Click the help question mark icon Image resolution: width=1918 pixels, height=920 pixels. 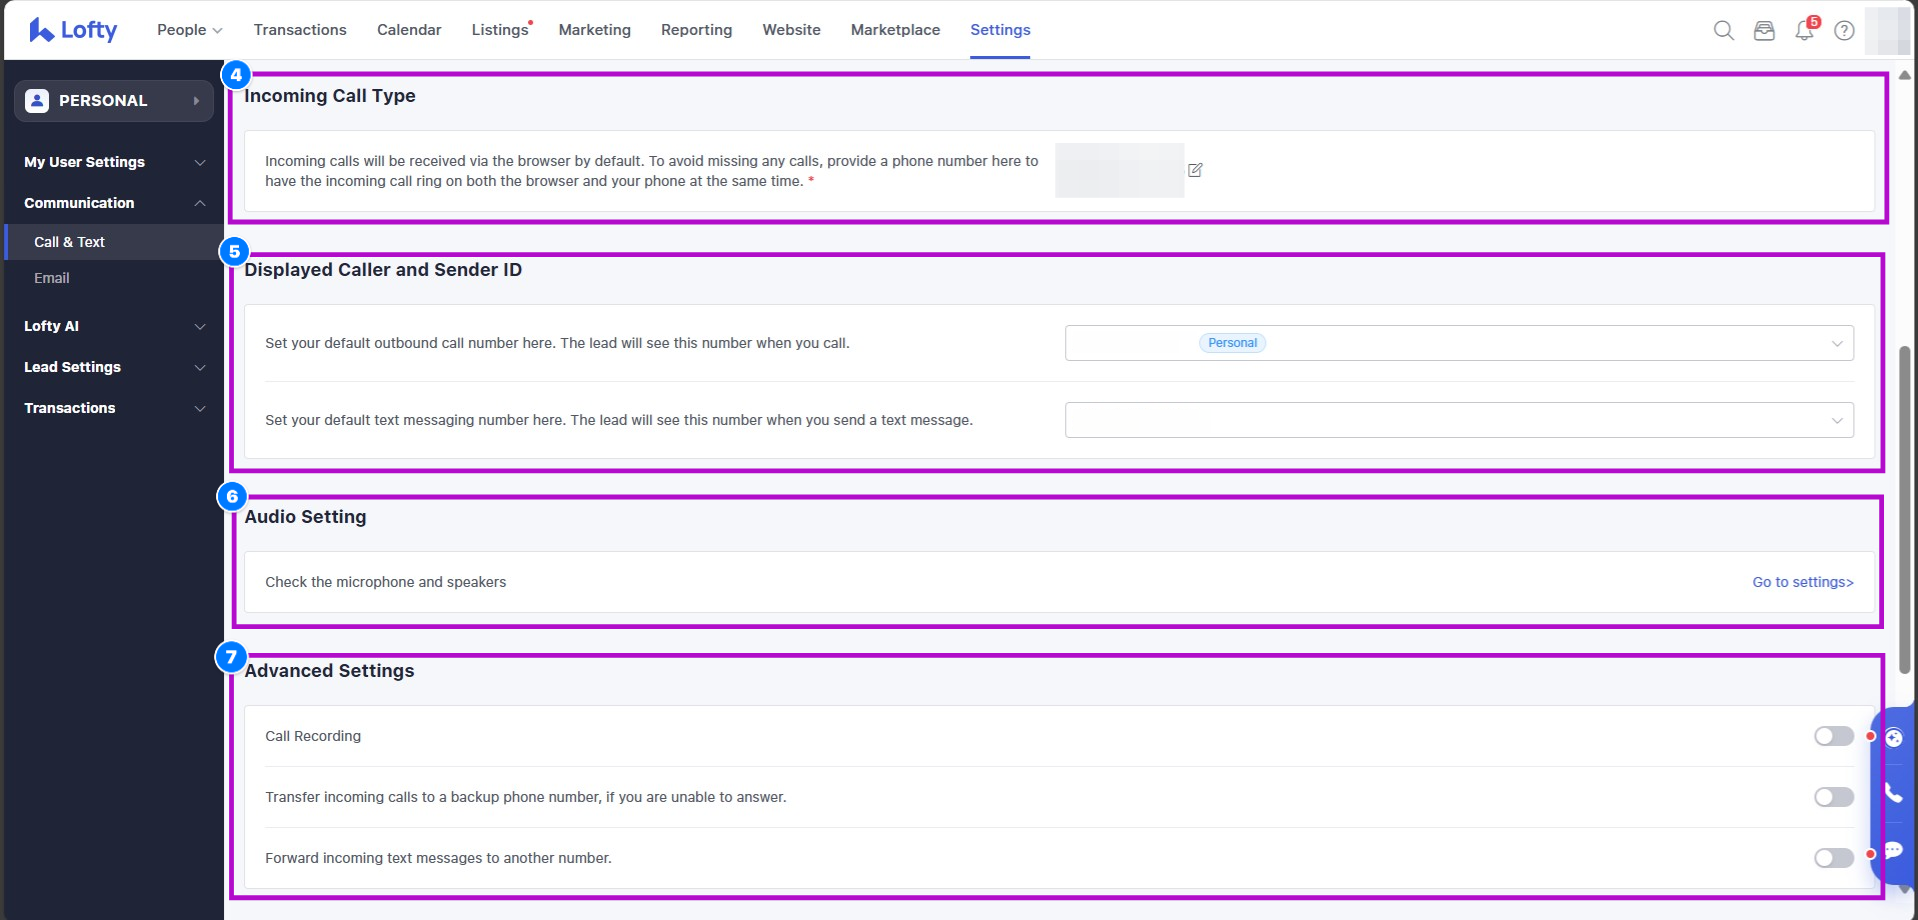1844,31
